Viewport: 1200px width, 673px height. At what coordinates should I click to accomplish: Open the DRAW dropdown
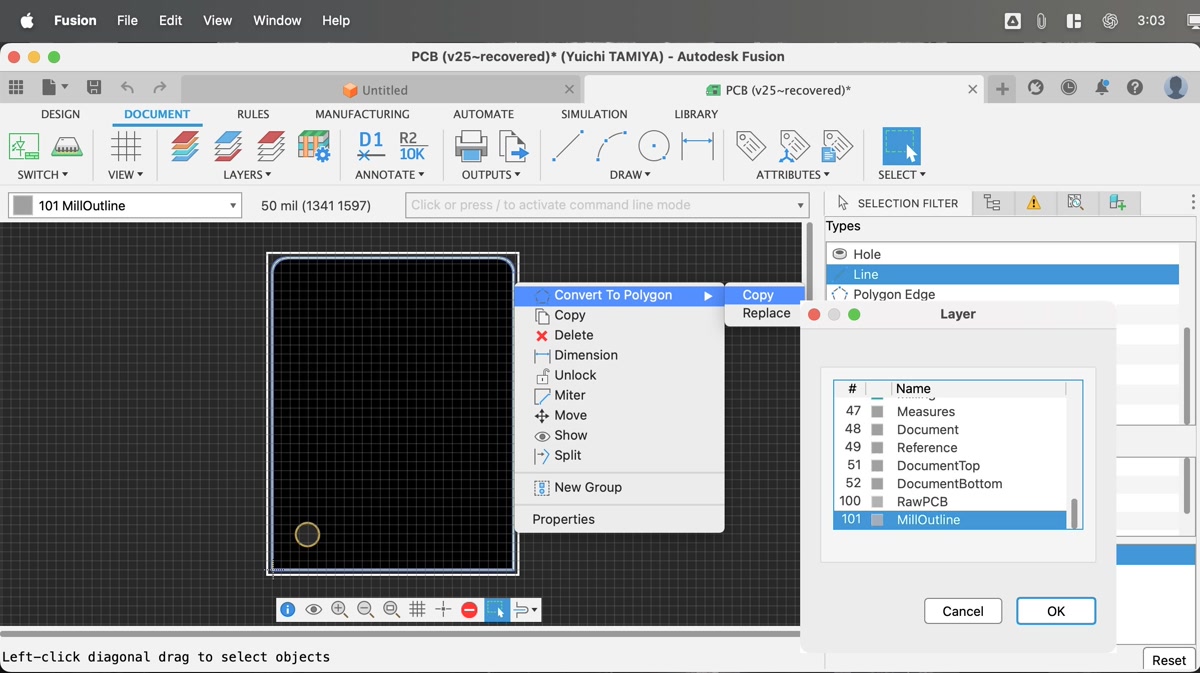631,175
